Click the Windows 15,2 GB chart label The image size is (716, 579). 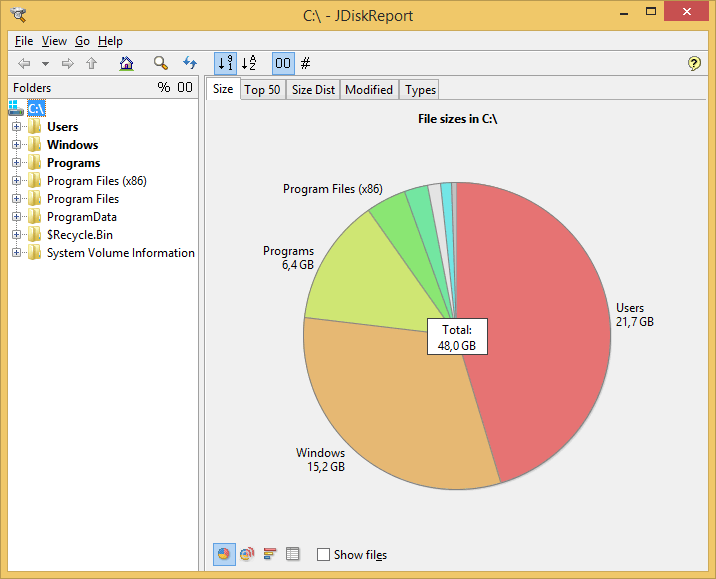pos(321,460)
